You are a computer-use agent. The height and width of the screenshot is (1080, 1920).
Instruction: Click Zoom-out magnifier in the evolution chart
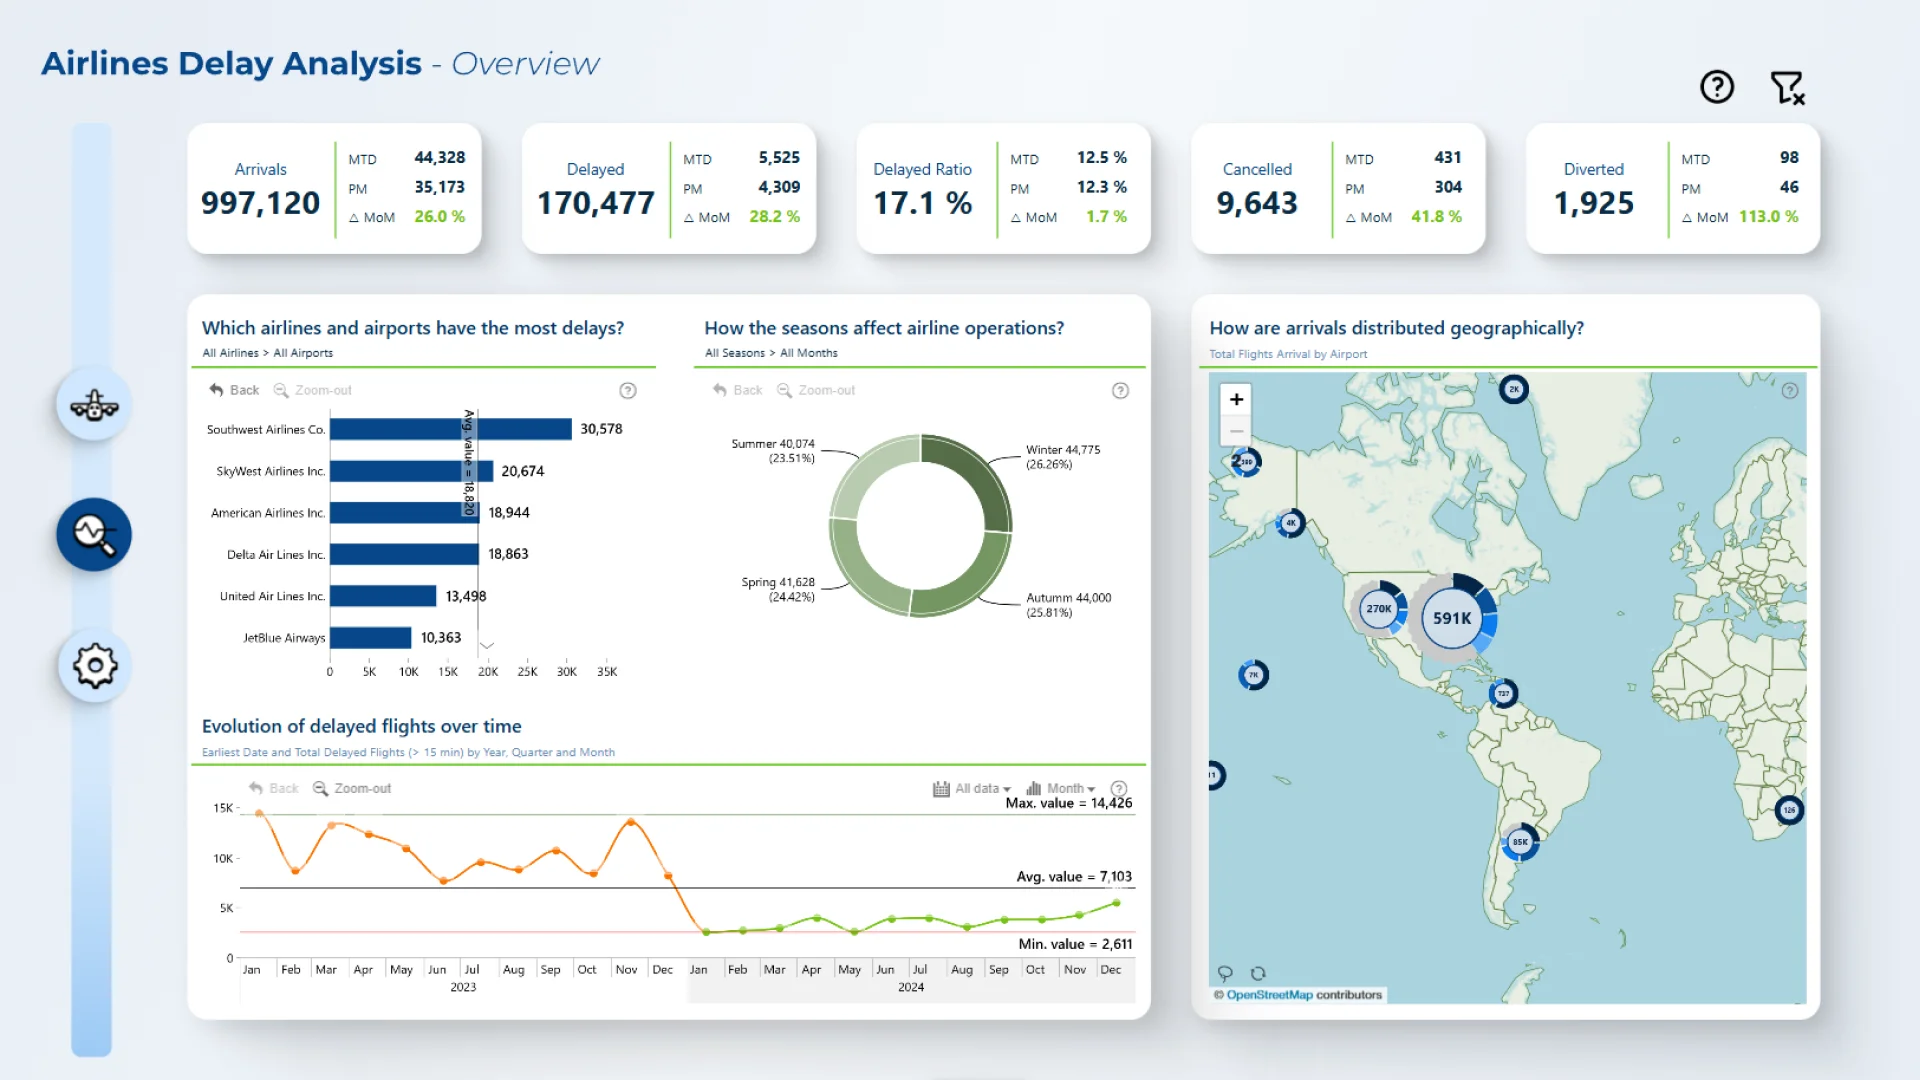352,788
